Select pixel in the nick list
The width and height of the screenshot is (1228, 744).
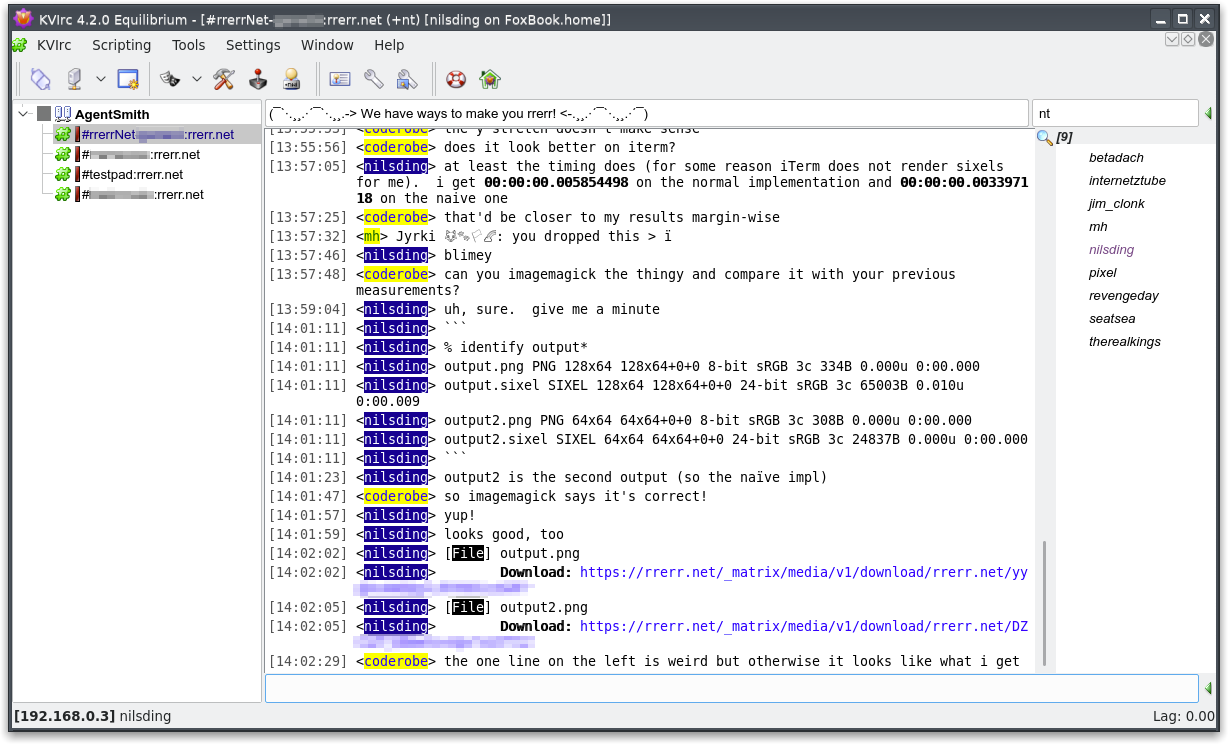tap(1102, 273)
